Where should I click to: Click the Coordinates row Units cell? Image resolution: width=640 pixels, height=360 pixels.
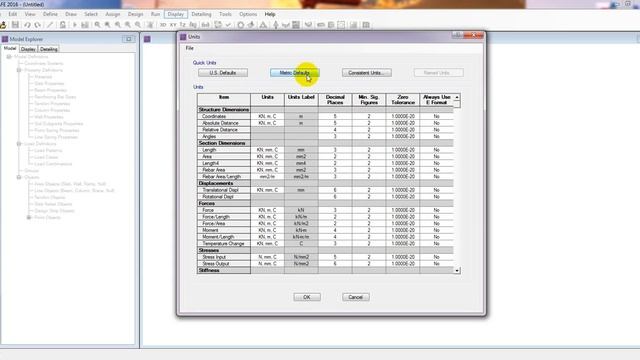(267, 116)
